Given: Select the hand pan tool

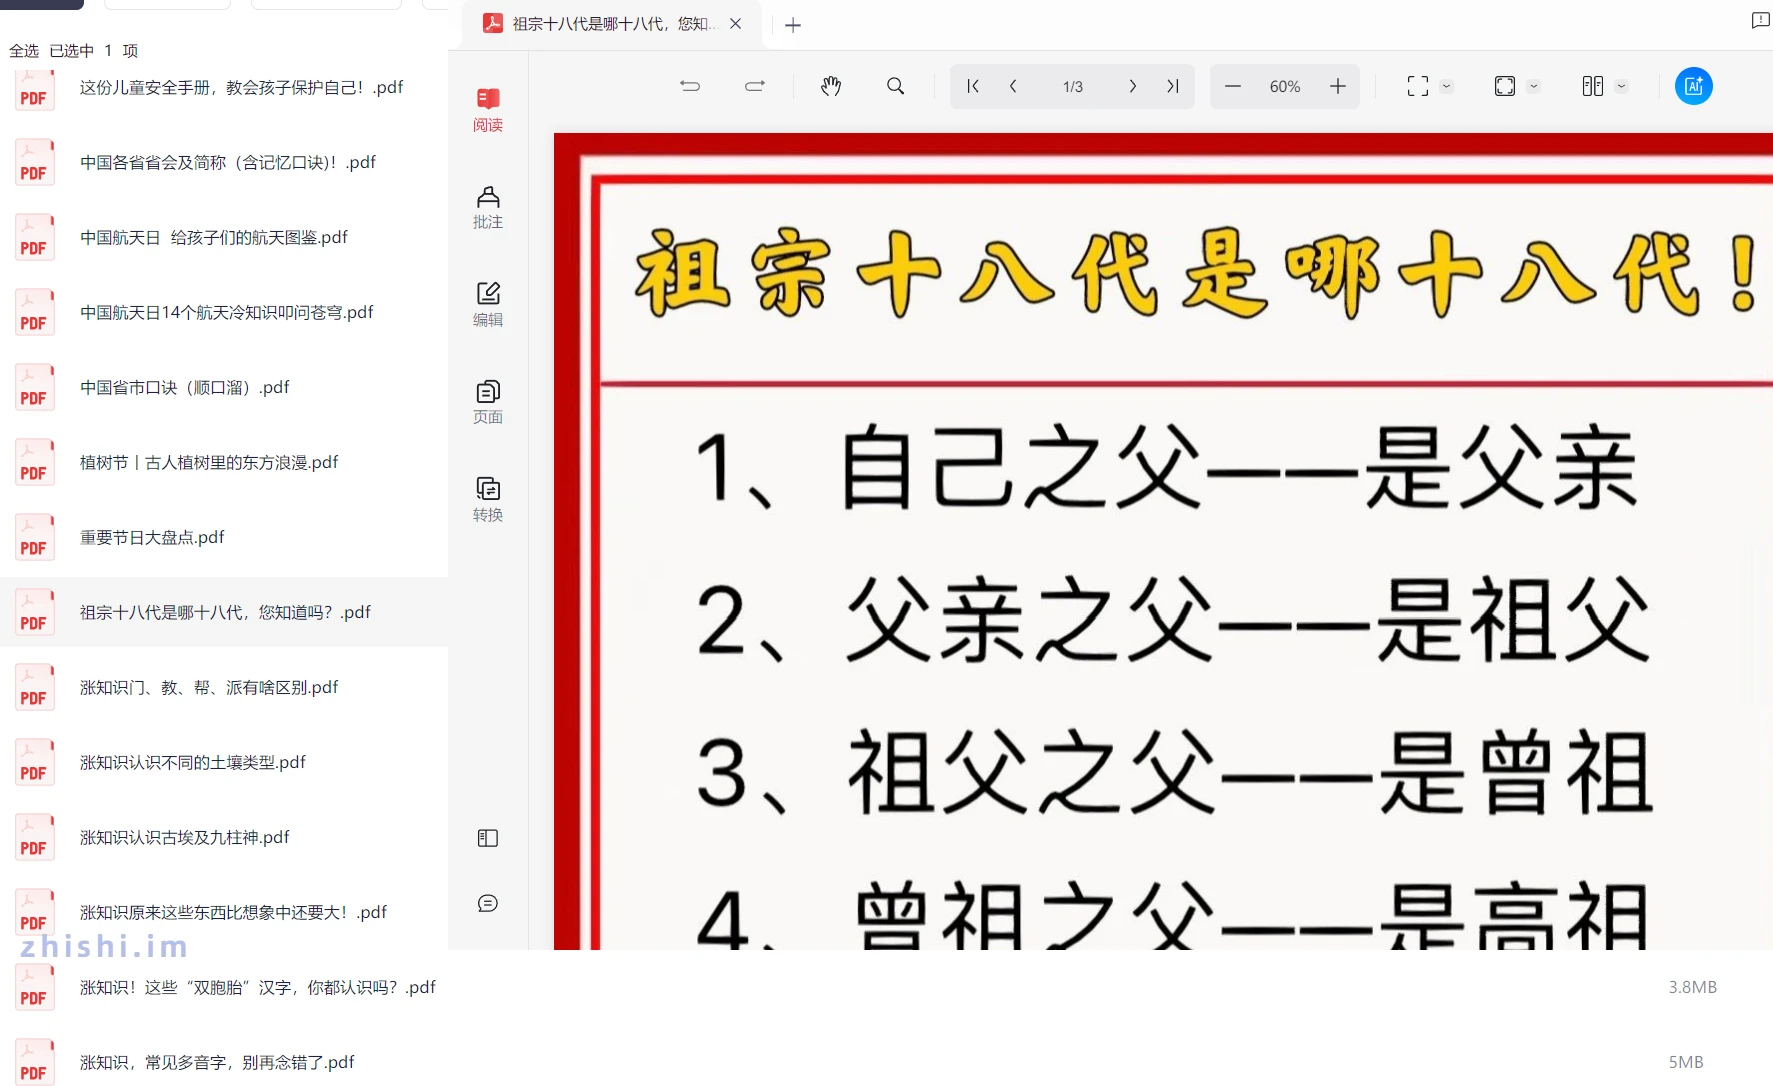Looking at the screenshot, I should [x=831, y=86].
